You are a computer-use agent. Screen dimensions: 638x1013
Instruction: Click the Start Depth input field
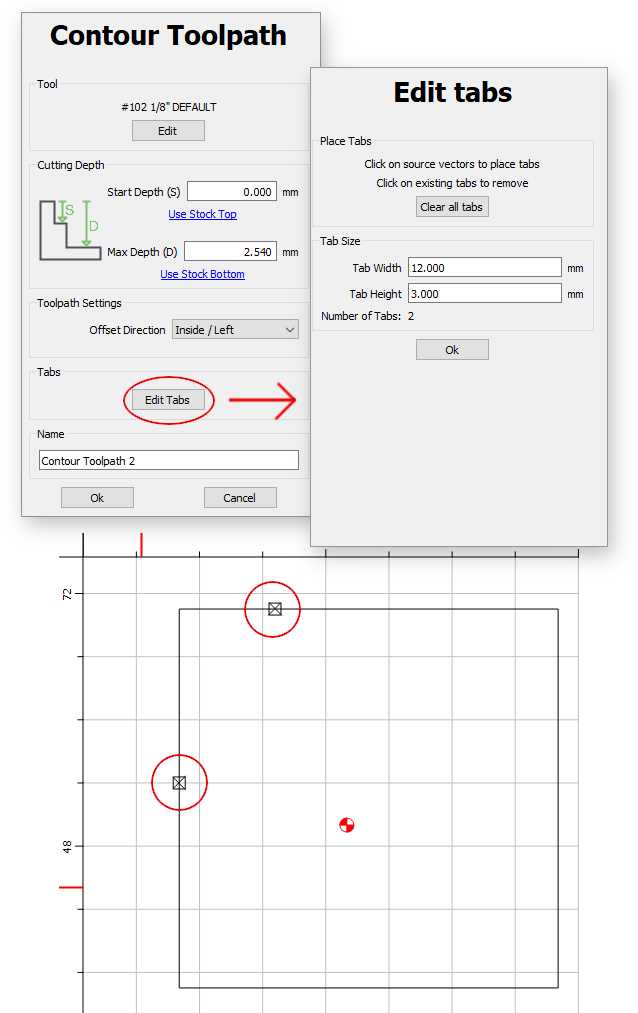[232, 192]
